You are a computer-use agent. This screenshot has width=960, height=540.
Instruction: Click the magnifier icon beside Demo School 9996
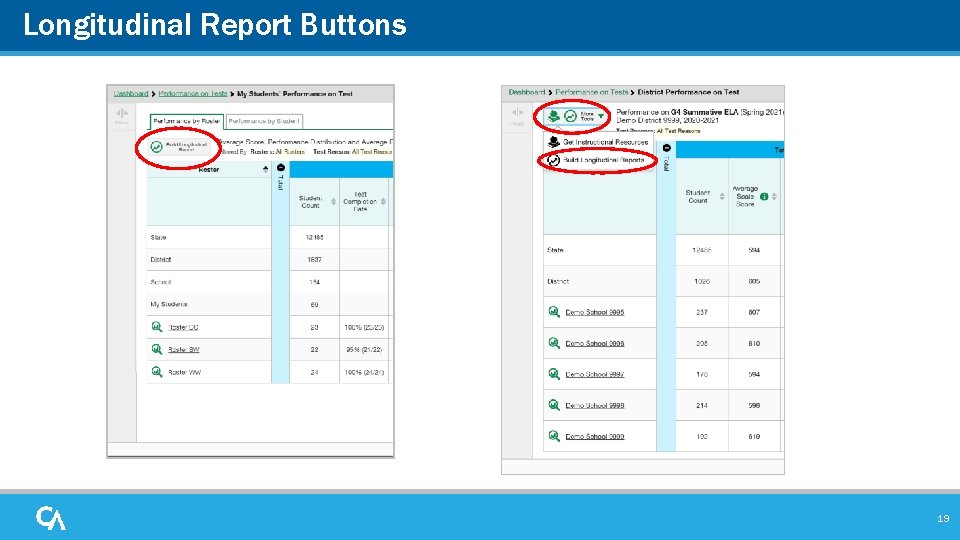tap(554, 343)
